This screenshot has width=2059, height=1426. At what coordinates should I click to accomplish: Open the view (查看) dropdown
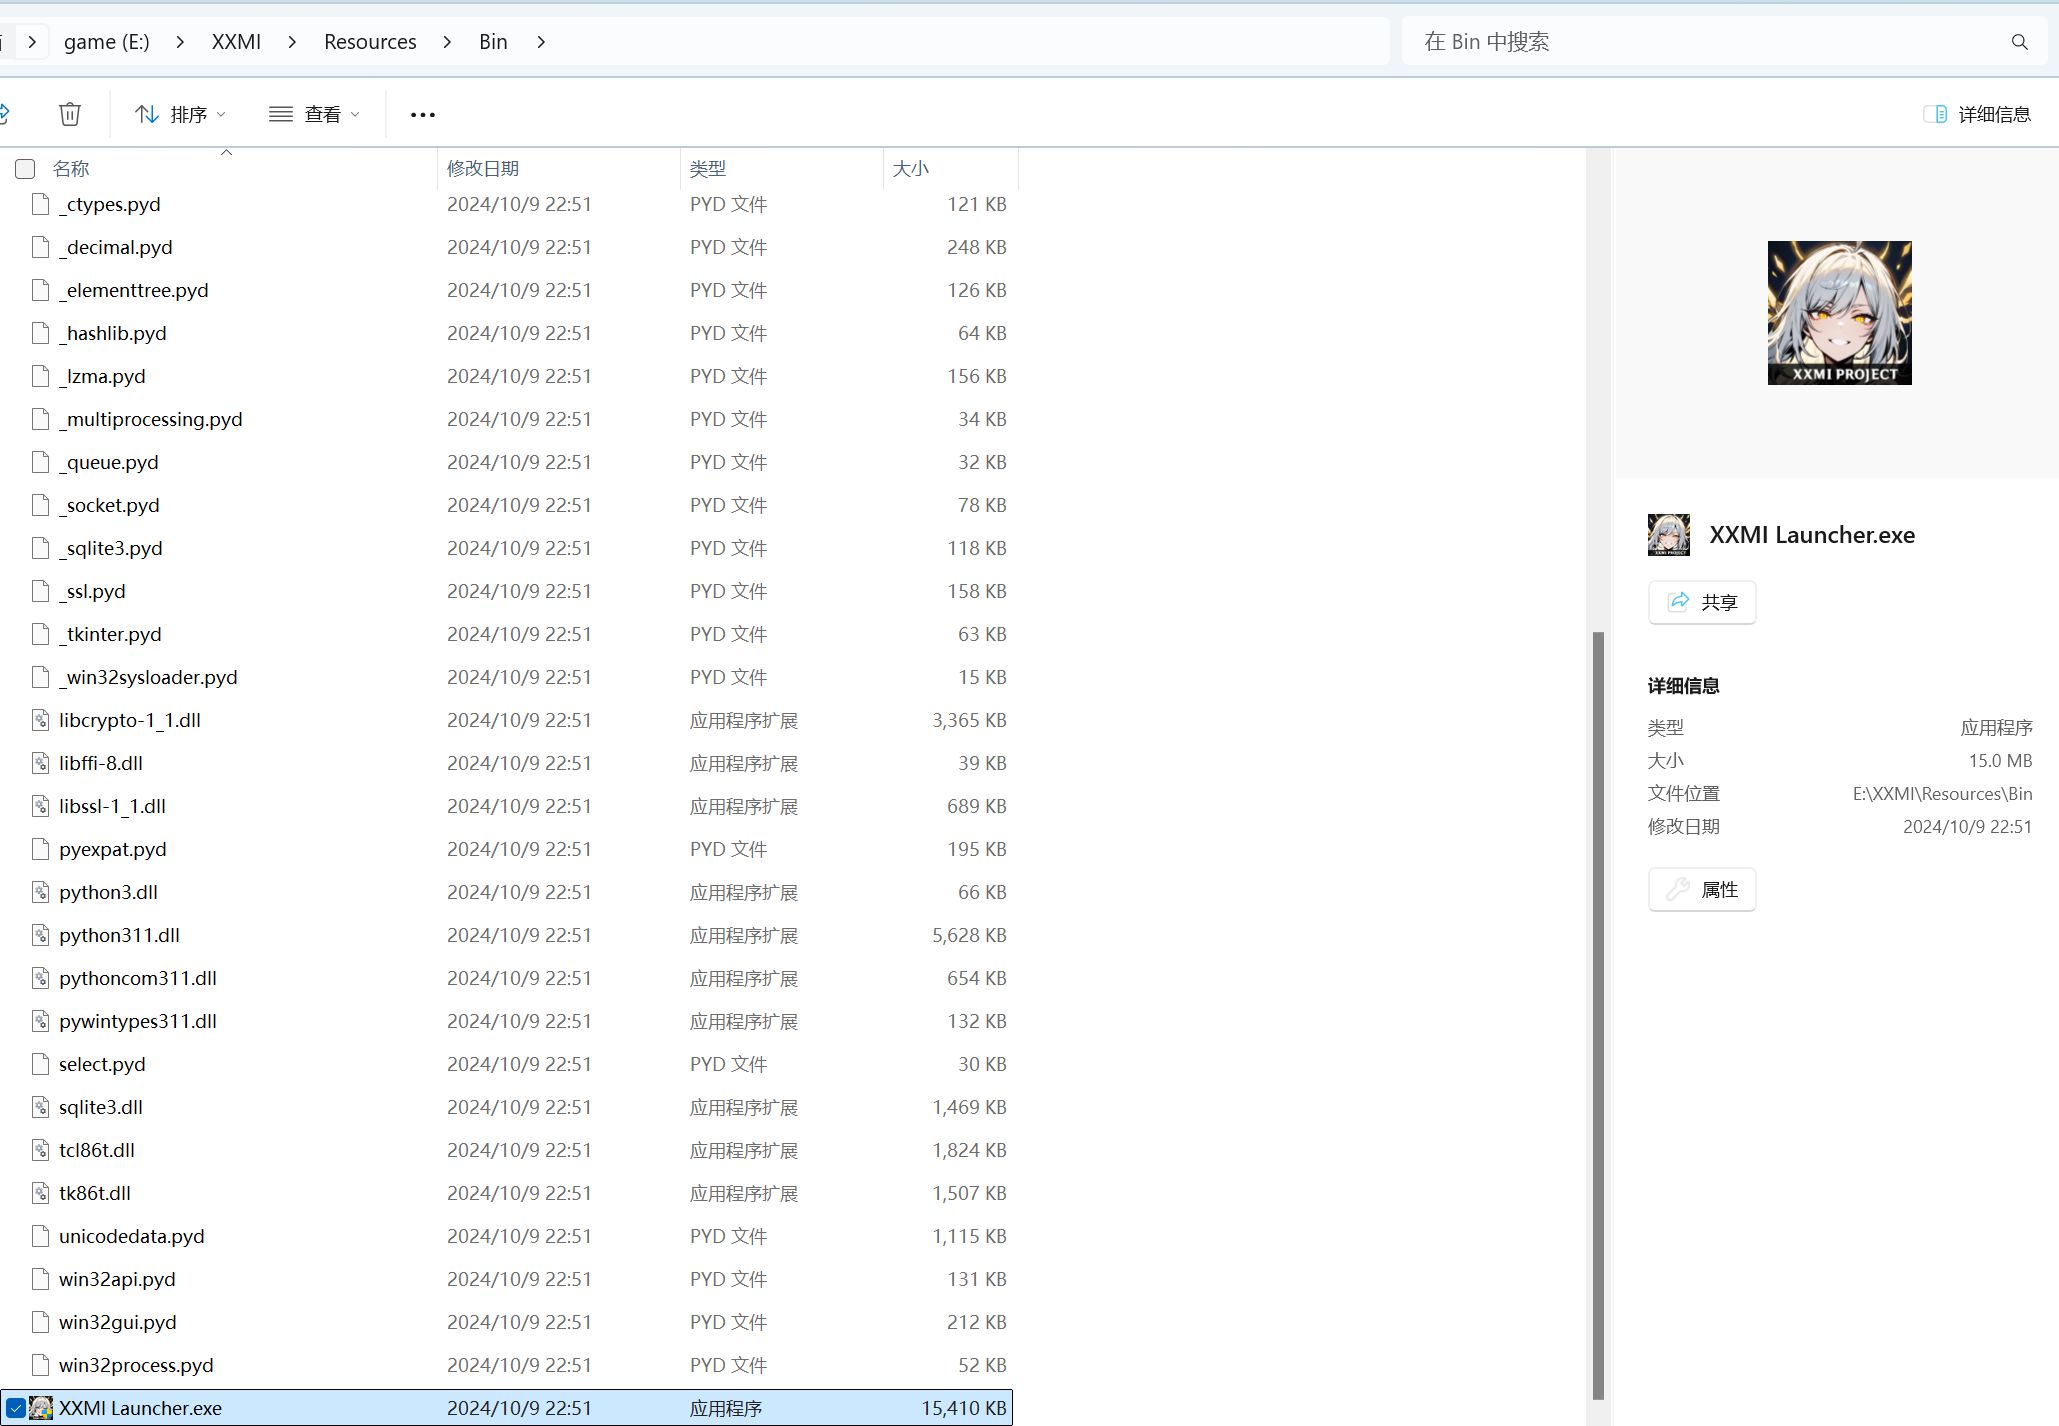tap(314, 115)
